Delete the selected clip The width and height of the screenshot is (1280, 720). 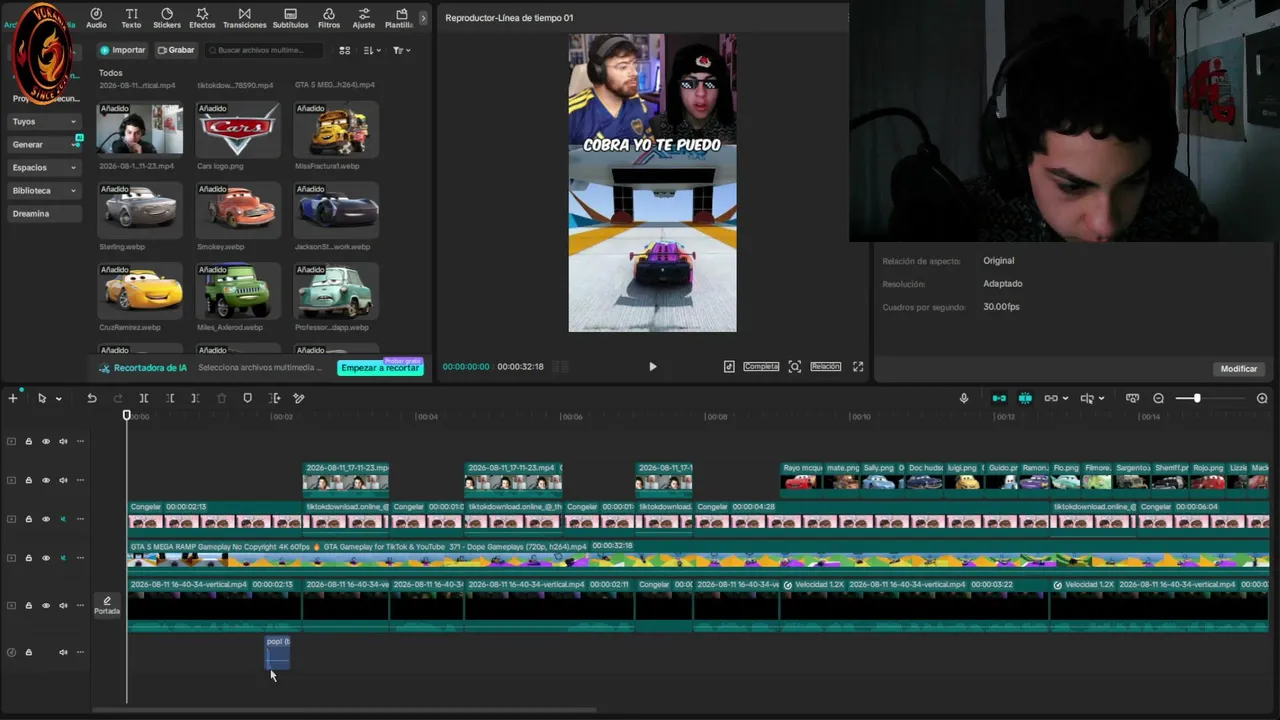coord(222,398)
